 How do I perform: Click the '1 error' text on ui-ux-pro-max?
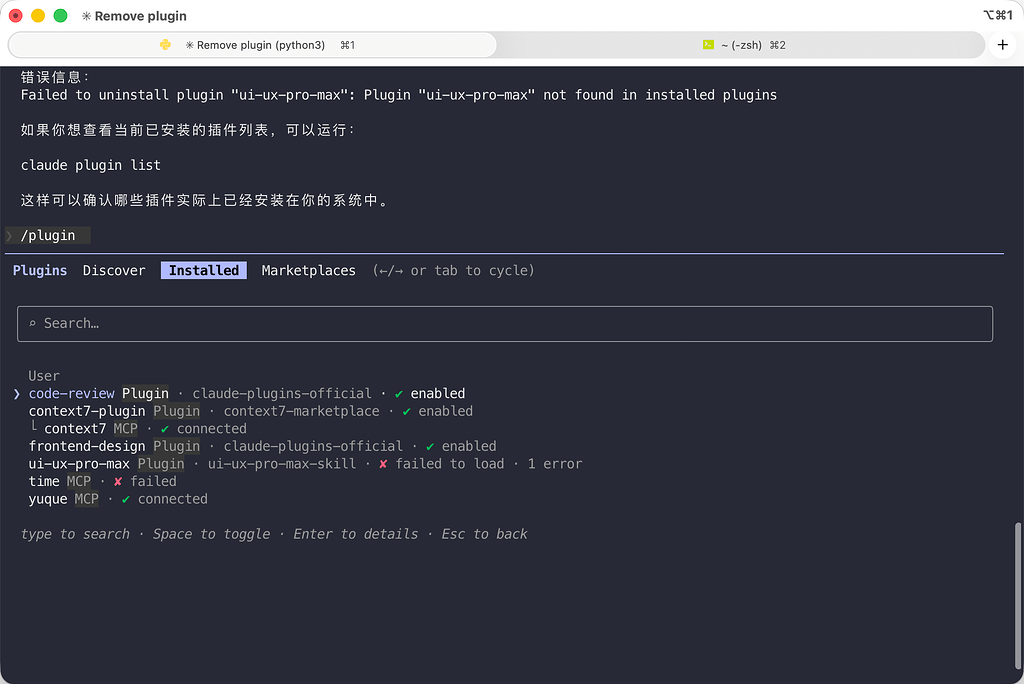click(x=555, y=464)
